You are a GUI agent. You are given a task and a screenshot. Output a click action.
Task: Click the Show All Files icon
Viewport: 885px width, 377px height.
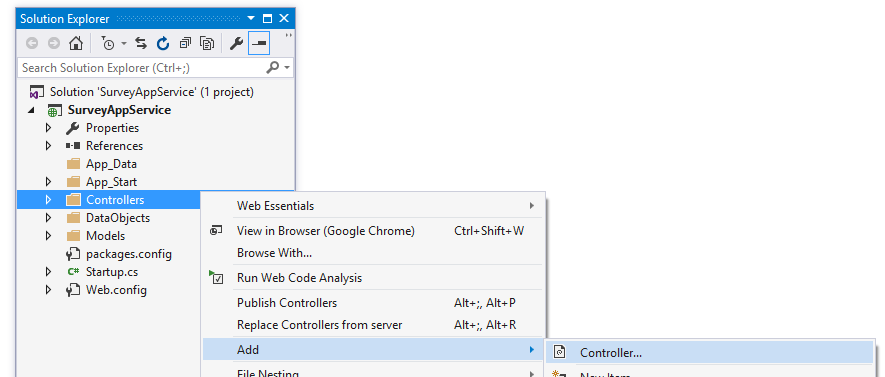[207, 43]
